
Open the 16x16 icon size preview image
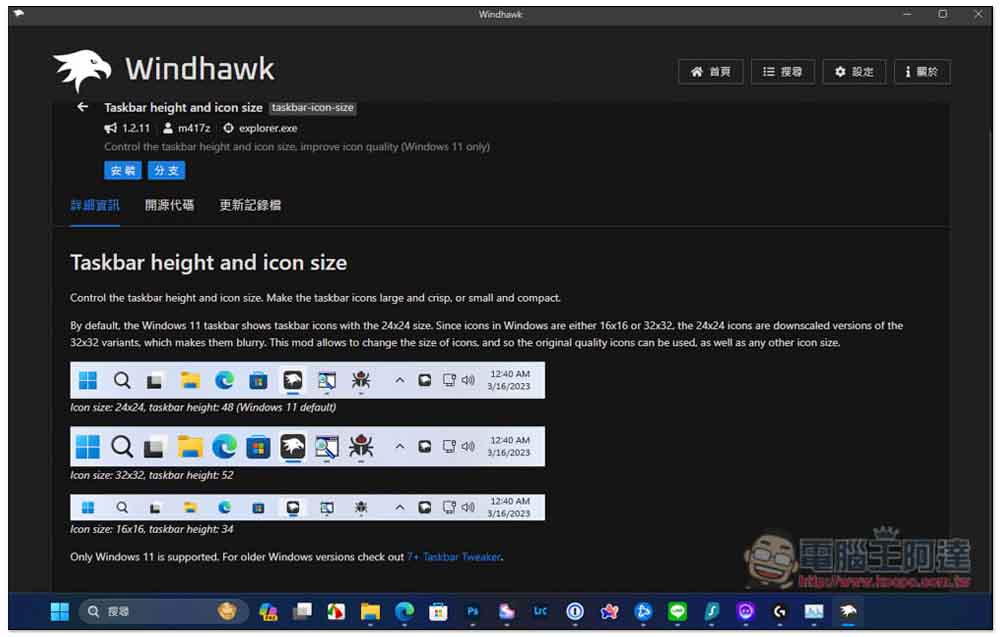(307, 507)
